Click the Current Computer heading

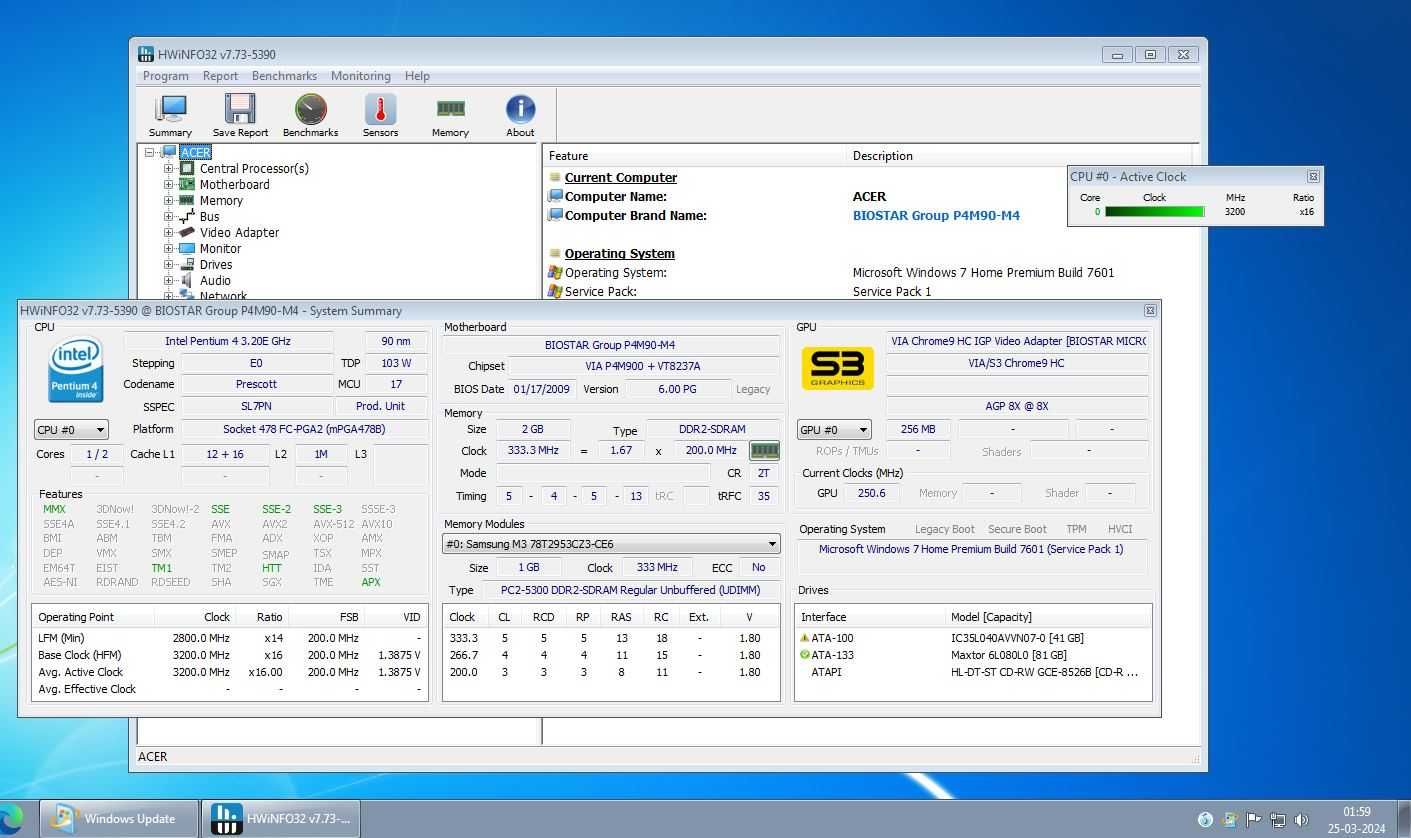[x=620, y=177]
